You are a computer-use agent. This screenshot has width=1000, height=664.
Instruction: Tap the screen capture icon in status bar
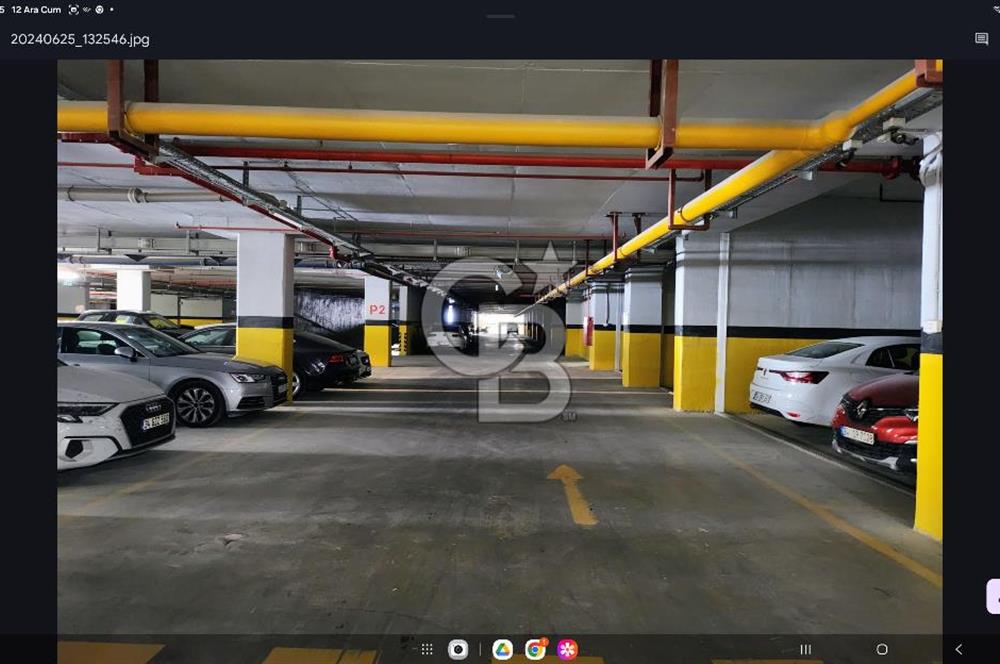[x=73, y=9]
